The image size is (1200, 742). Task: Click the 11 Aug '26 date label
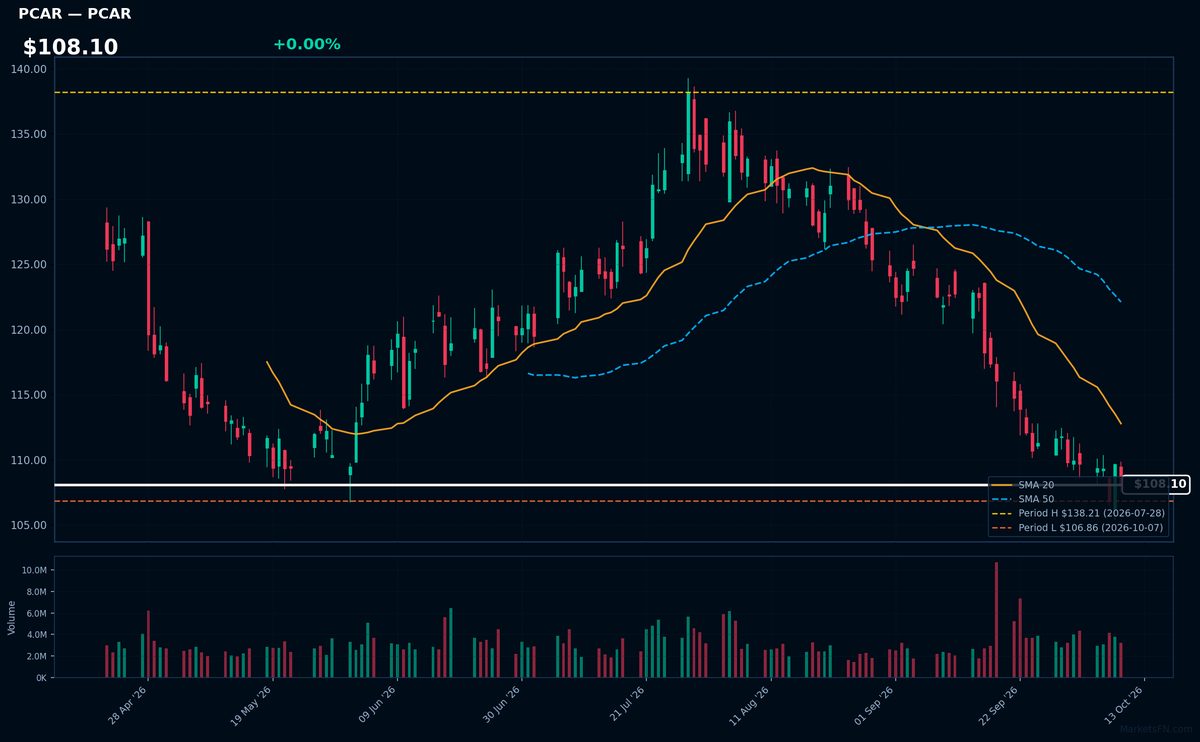750,704
